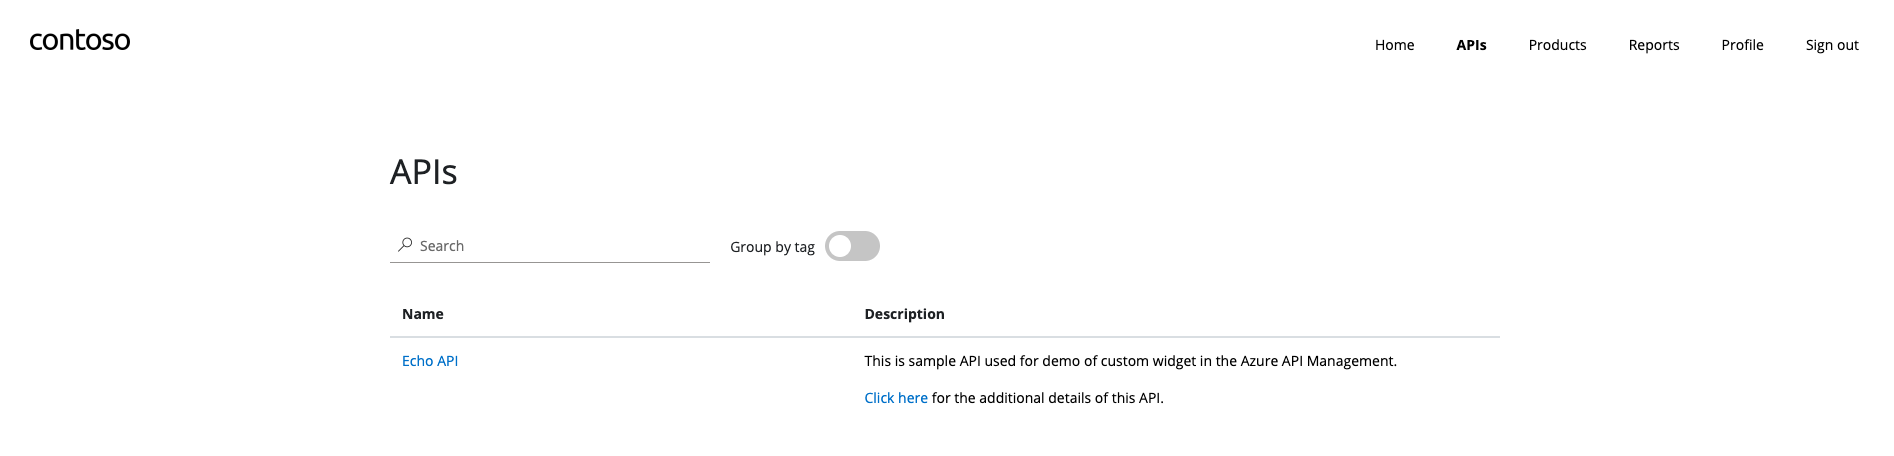Follow the Click here link
This screenshot has height=456, width=1894.
pos(896,398)
